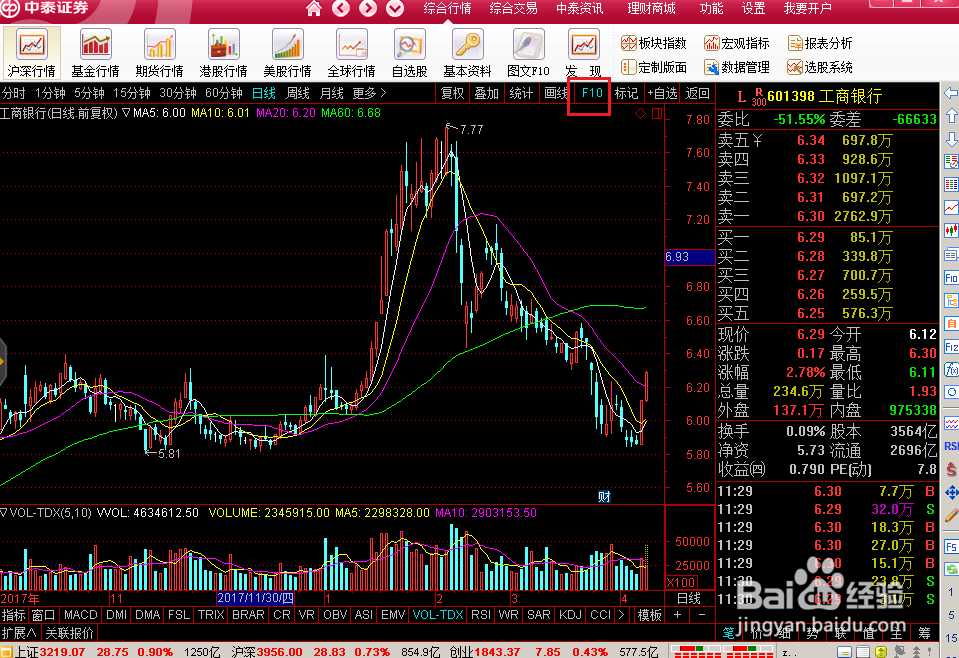Viewport: 959px width, 658px height.
Task: Open 美股行情 US stocks
Action: 287,53
